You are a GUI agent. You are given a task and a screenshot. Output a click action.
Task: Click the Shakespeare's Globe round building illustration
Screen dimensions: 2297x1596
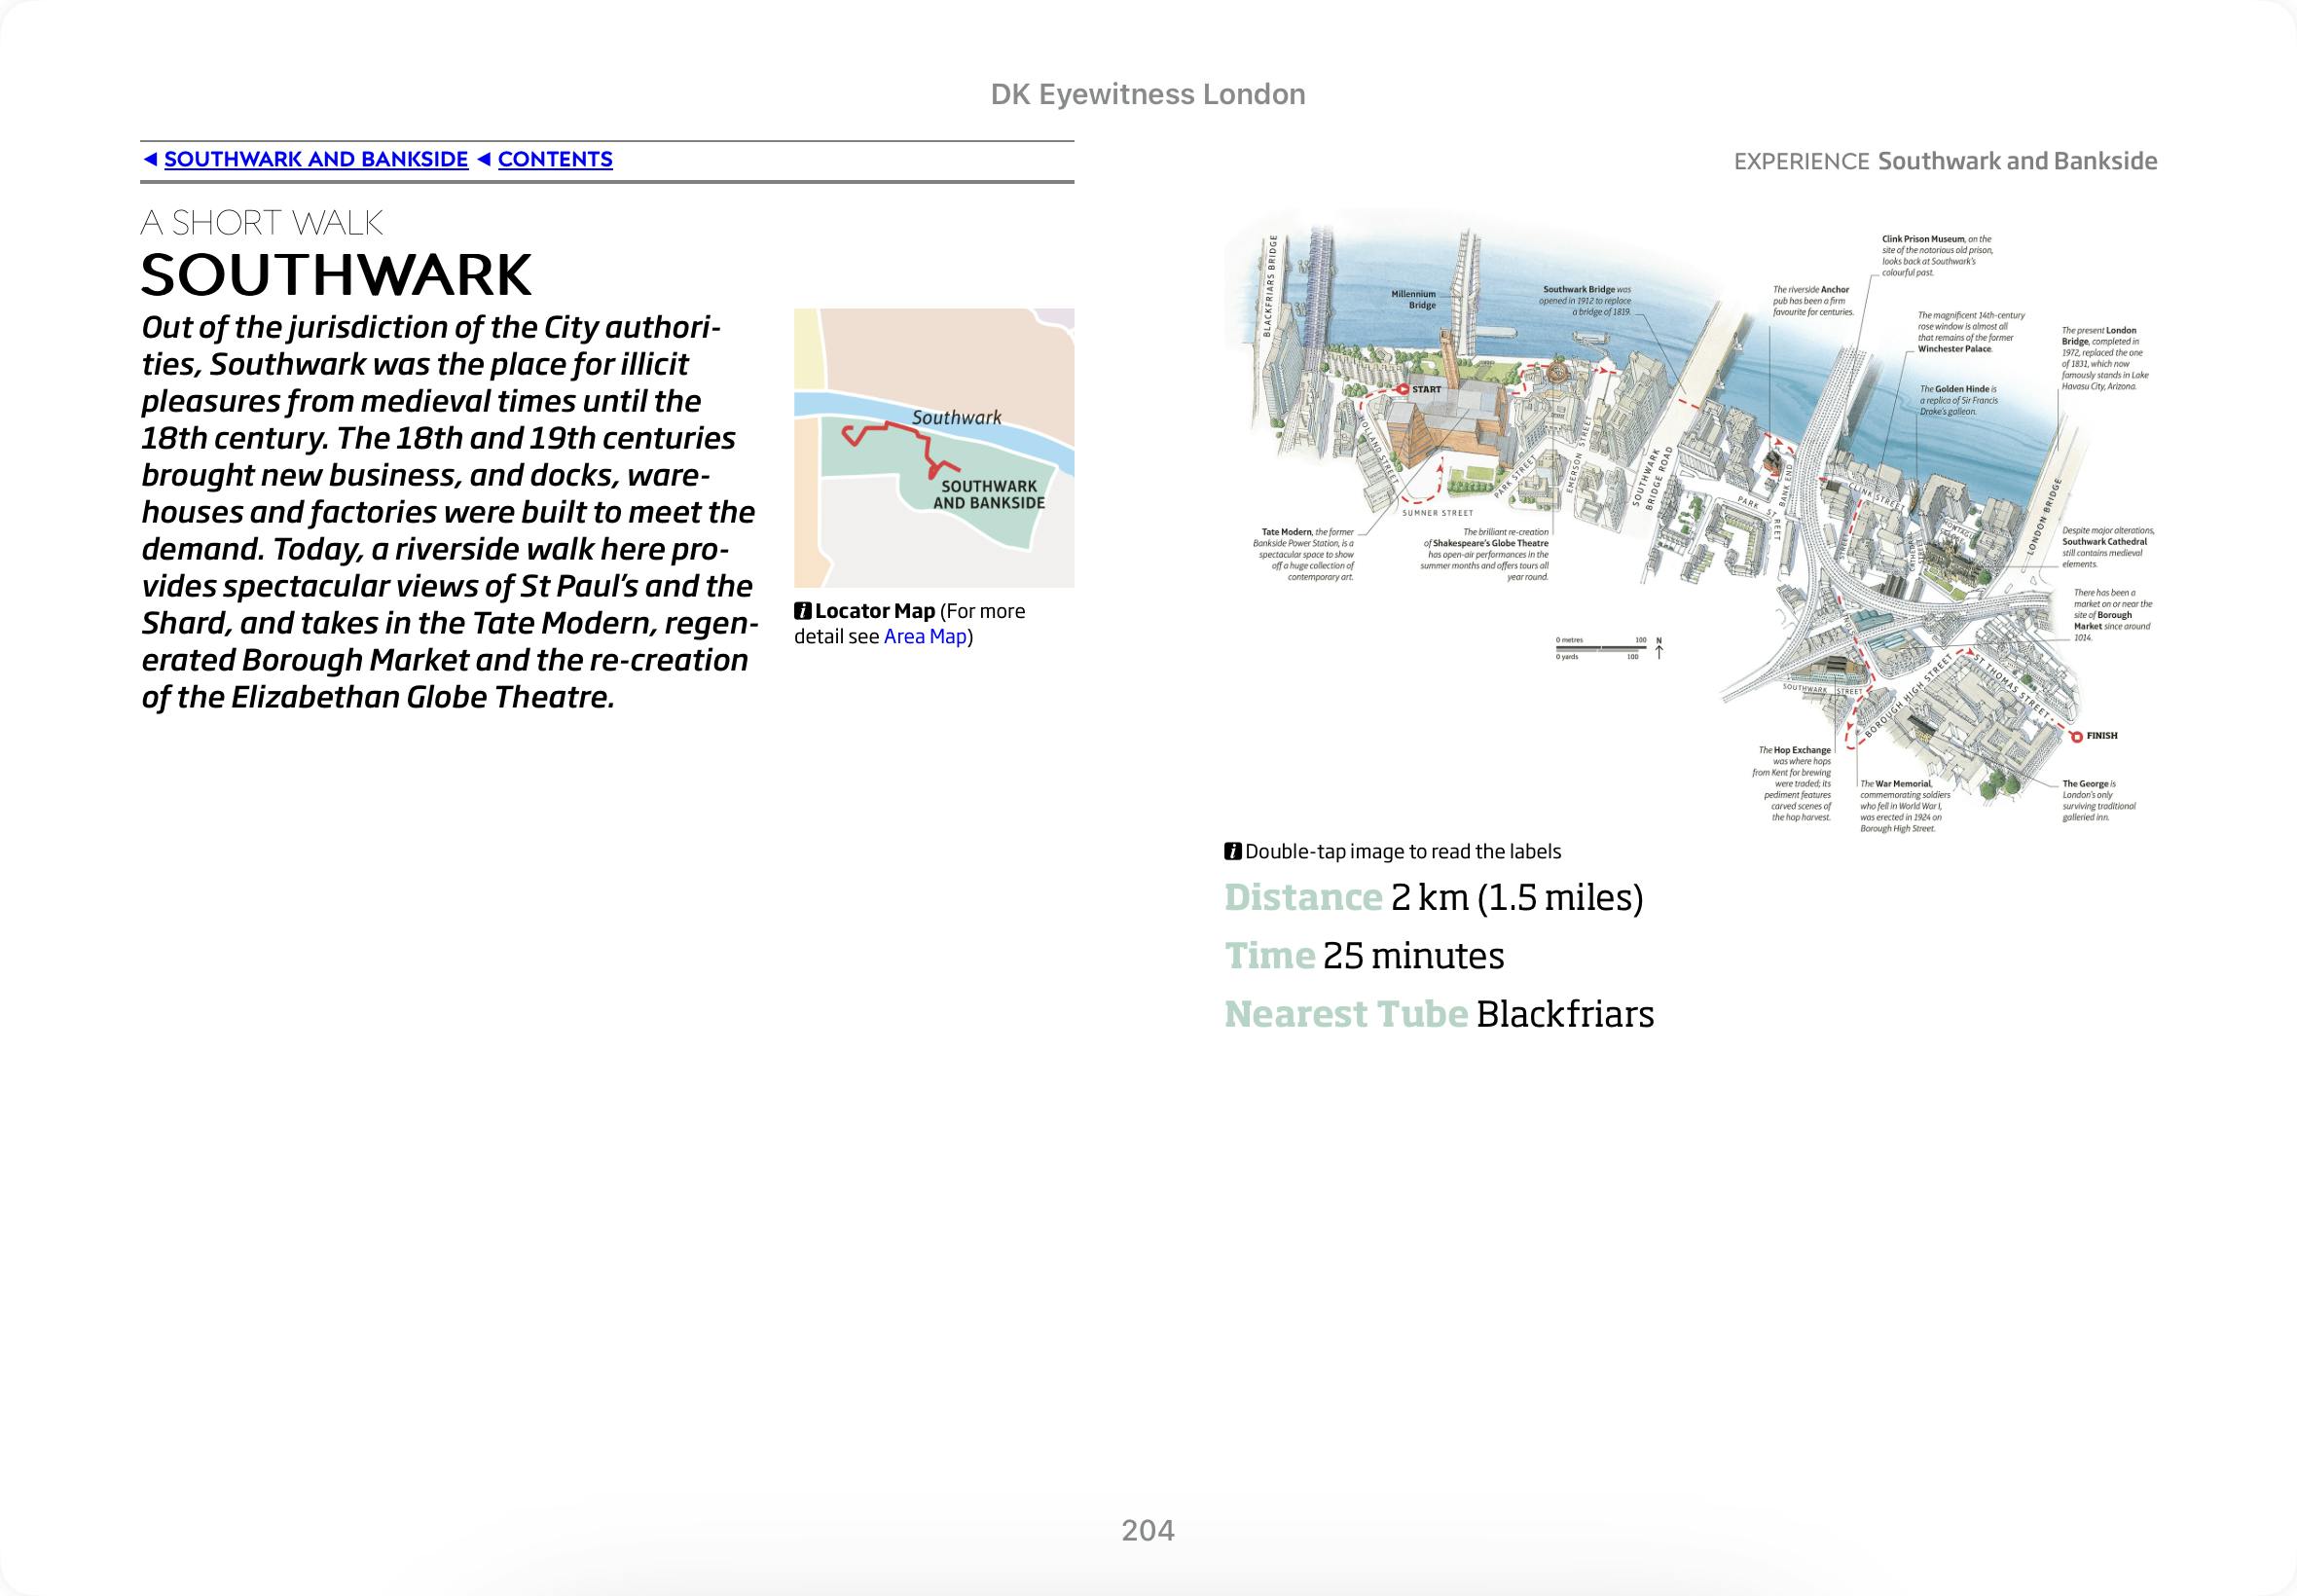click(1556, 375)
